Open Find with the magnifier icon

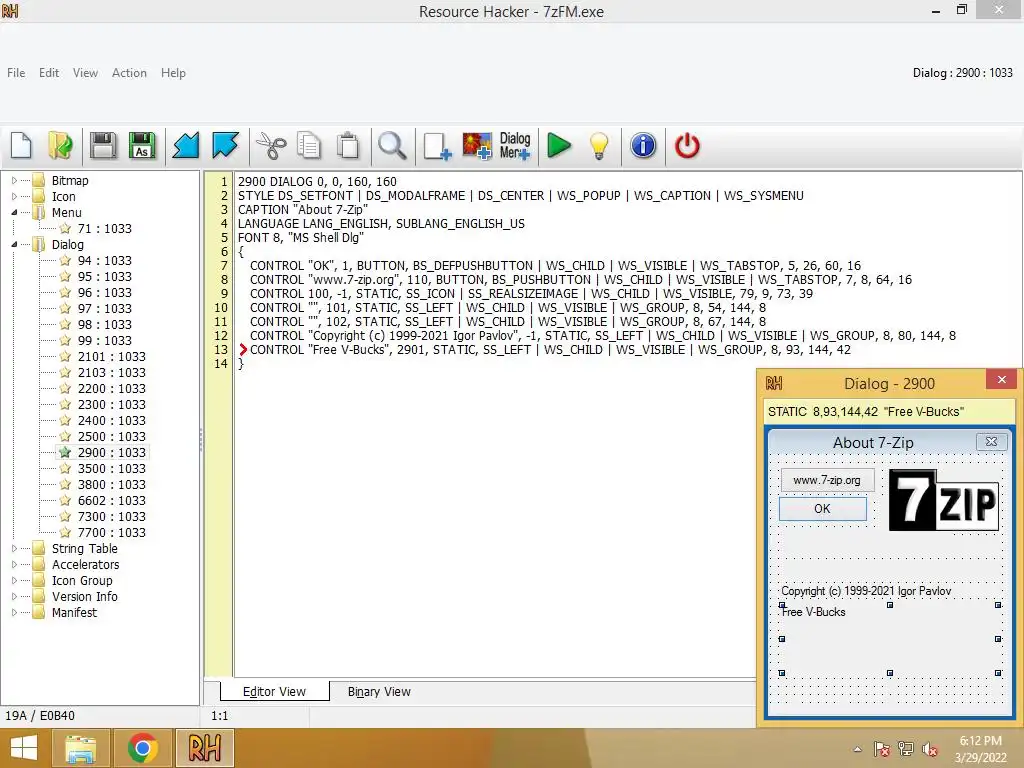(392, 145)
